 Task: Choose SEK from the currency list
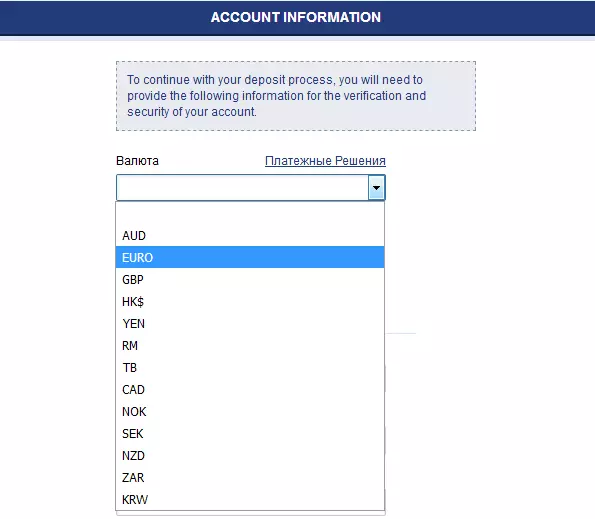pos(250,434)
